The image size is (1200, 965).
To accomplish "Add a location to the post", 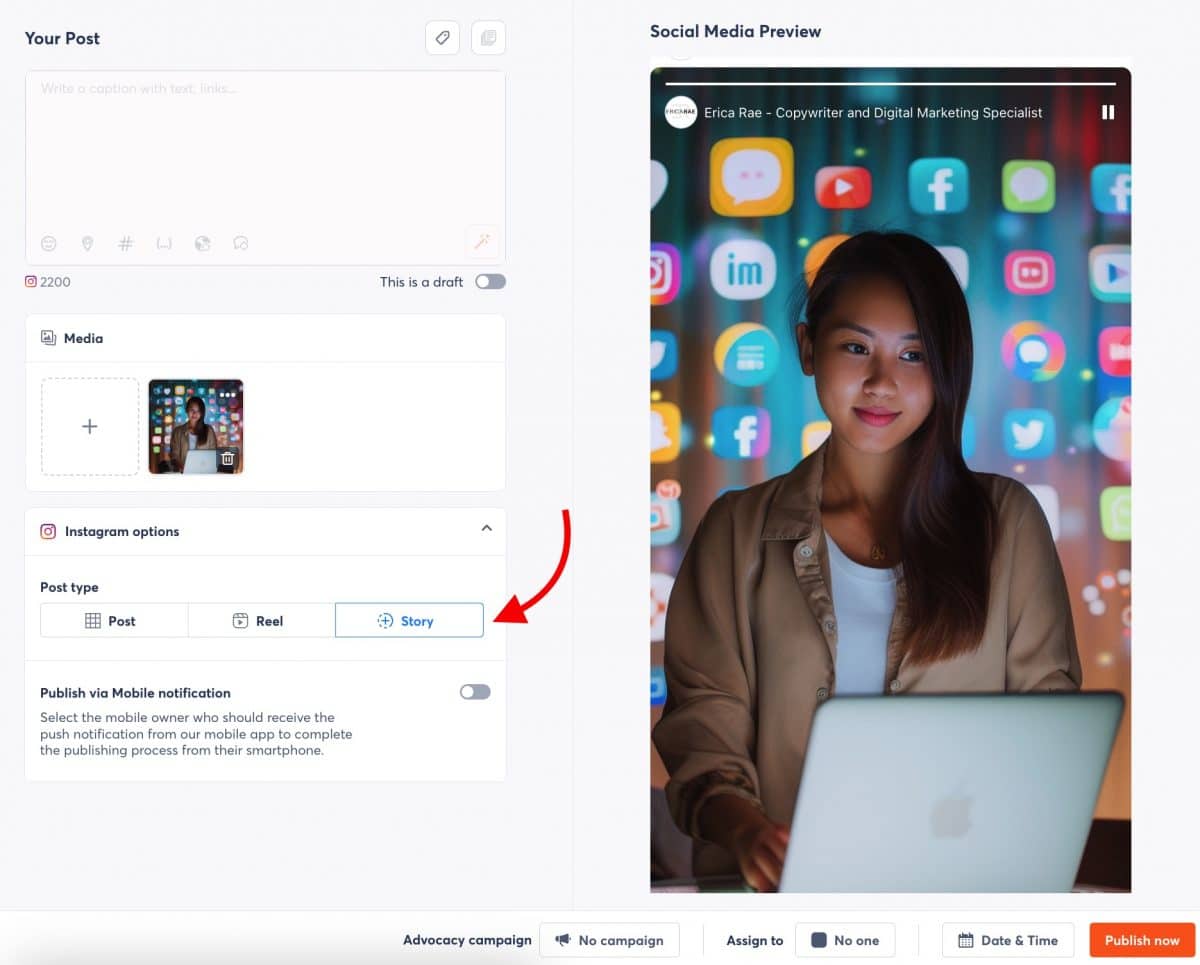I will point(88,243).
